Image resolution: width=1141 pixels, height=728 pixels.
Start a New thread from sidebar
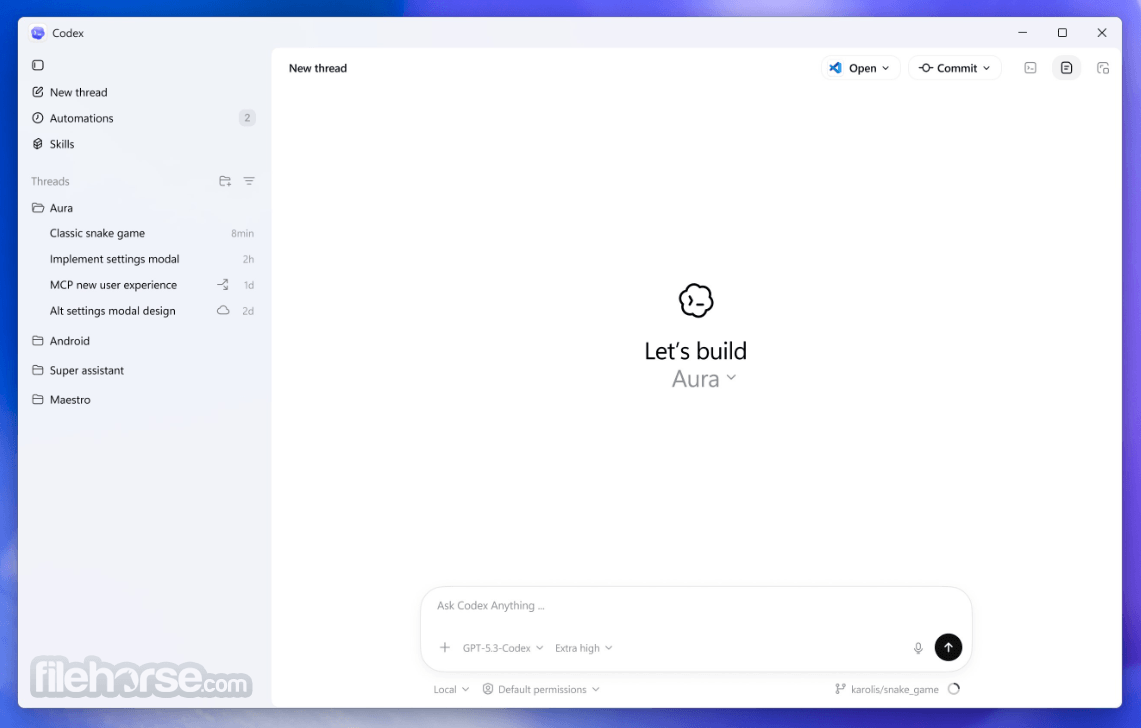[x=70, y=92]
